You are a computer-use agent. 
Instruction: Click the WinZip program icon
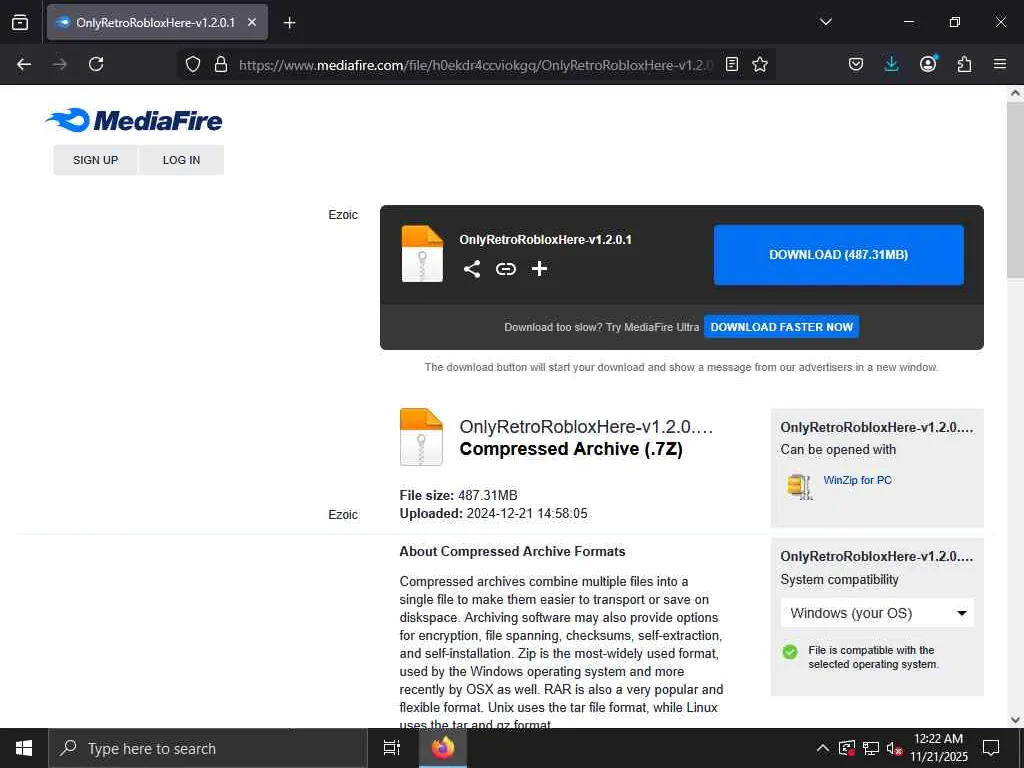point(800,487)
